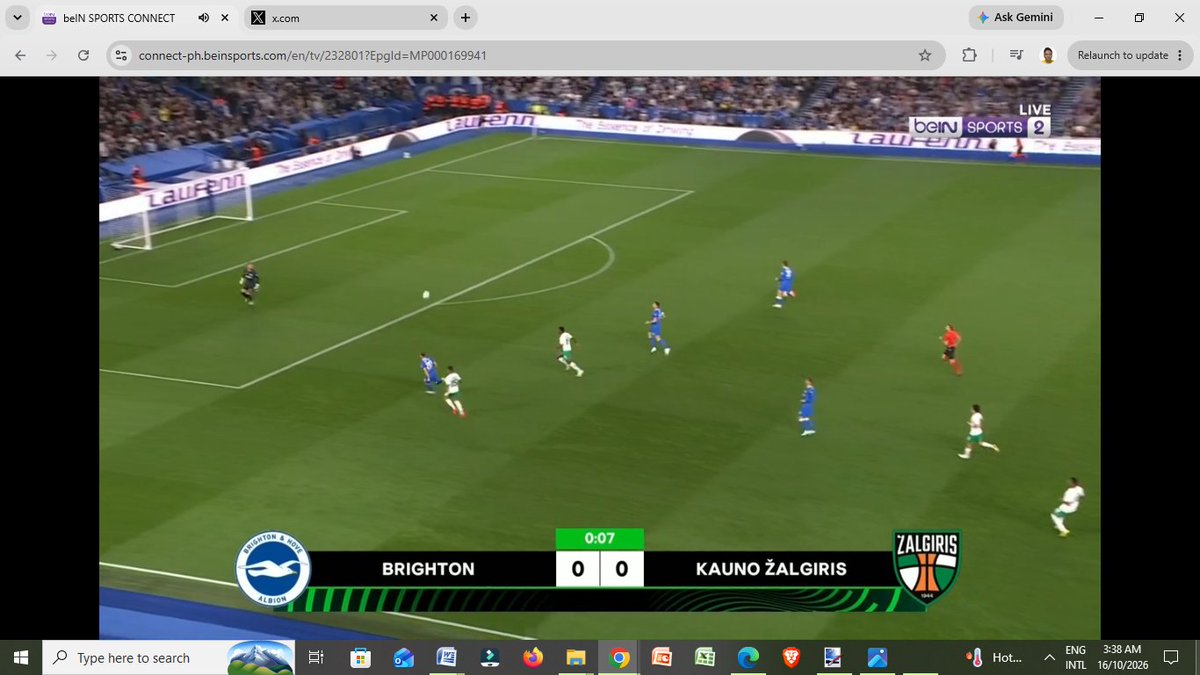This screenshot has height=675, width=1200.
Task: Click the BRIGHTON team name
Action: pos(428,569)
